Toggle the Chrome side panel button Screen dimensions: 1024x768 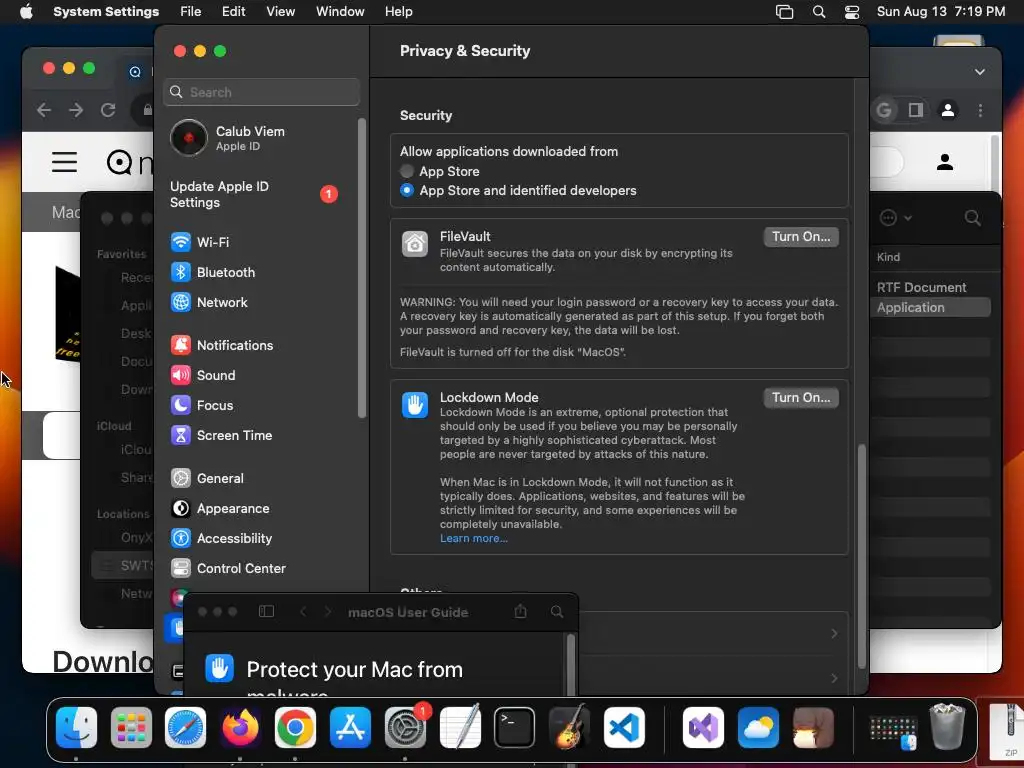pos(916,110)
